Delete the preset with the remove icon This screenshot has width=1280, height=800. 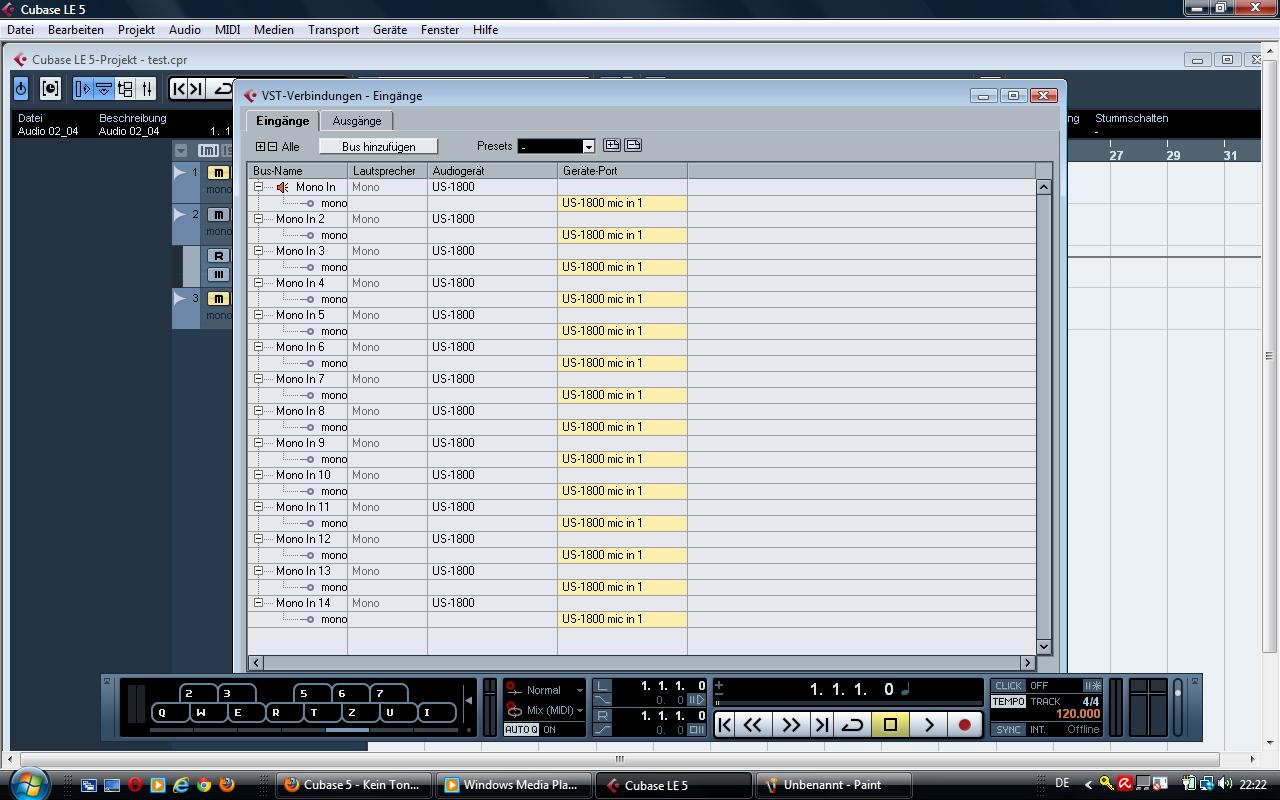633,146
